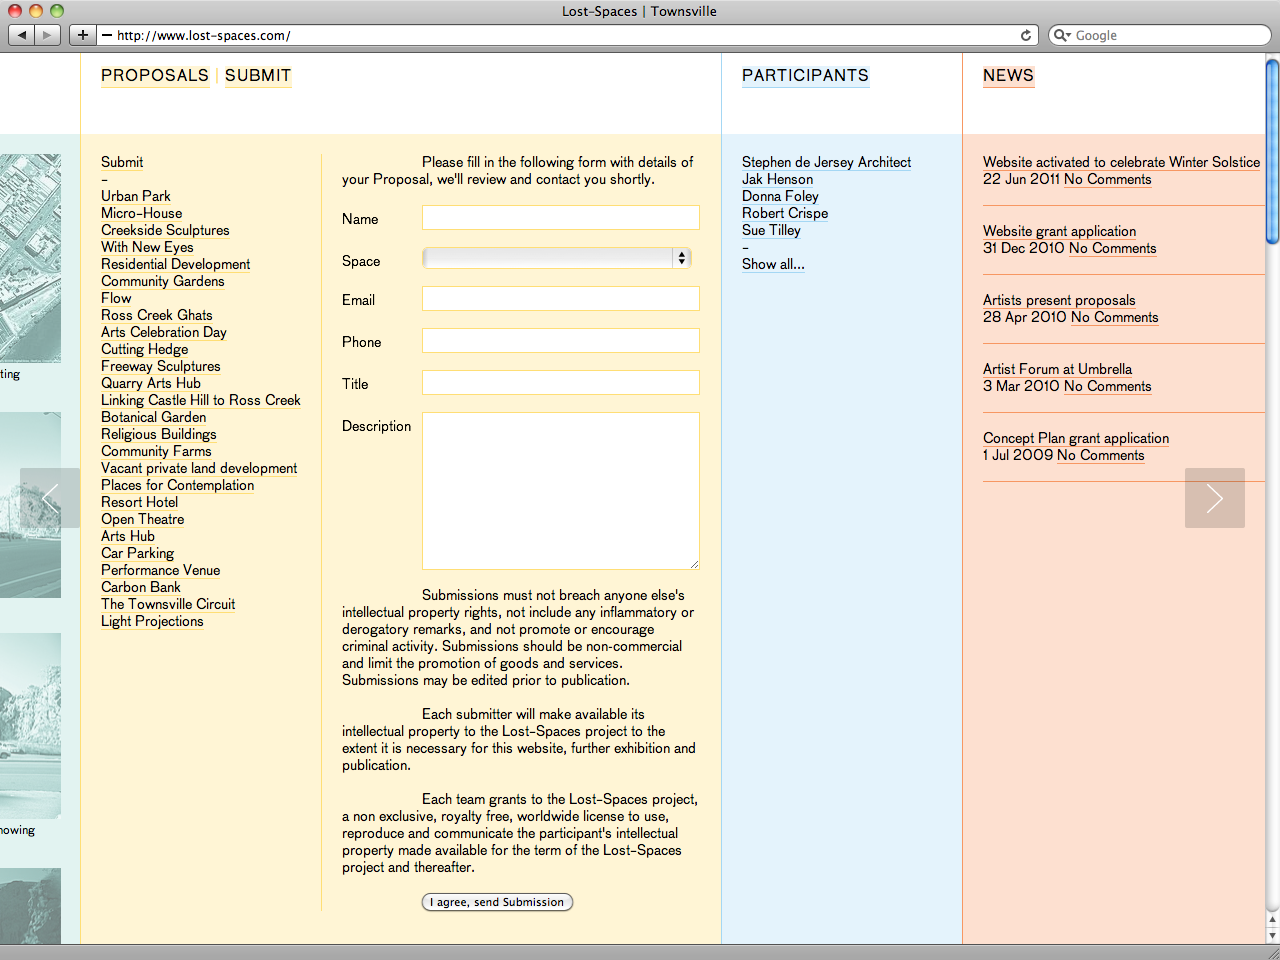Focus the Email input field
This screenshot has height=960, width=1280.
tap(561, 299)
